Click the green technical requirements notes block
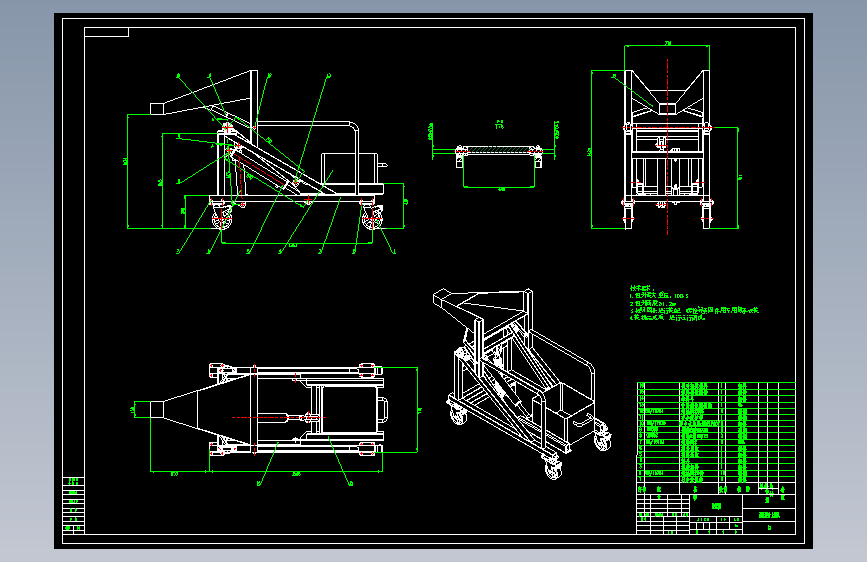The image size is (867, 562). tap(694, 303)
